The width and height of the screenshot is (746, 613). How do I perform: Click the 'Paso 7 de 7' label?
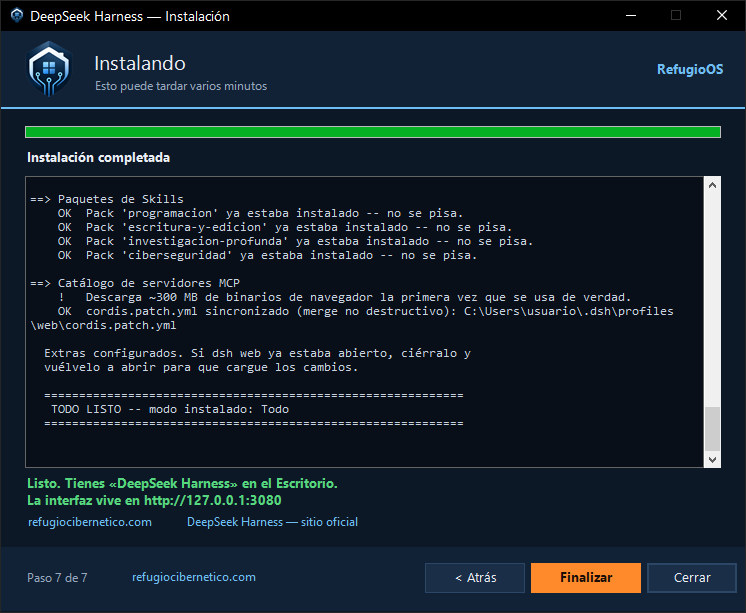(57, 578)
